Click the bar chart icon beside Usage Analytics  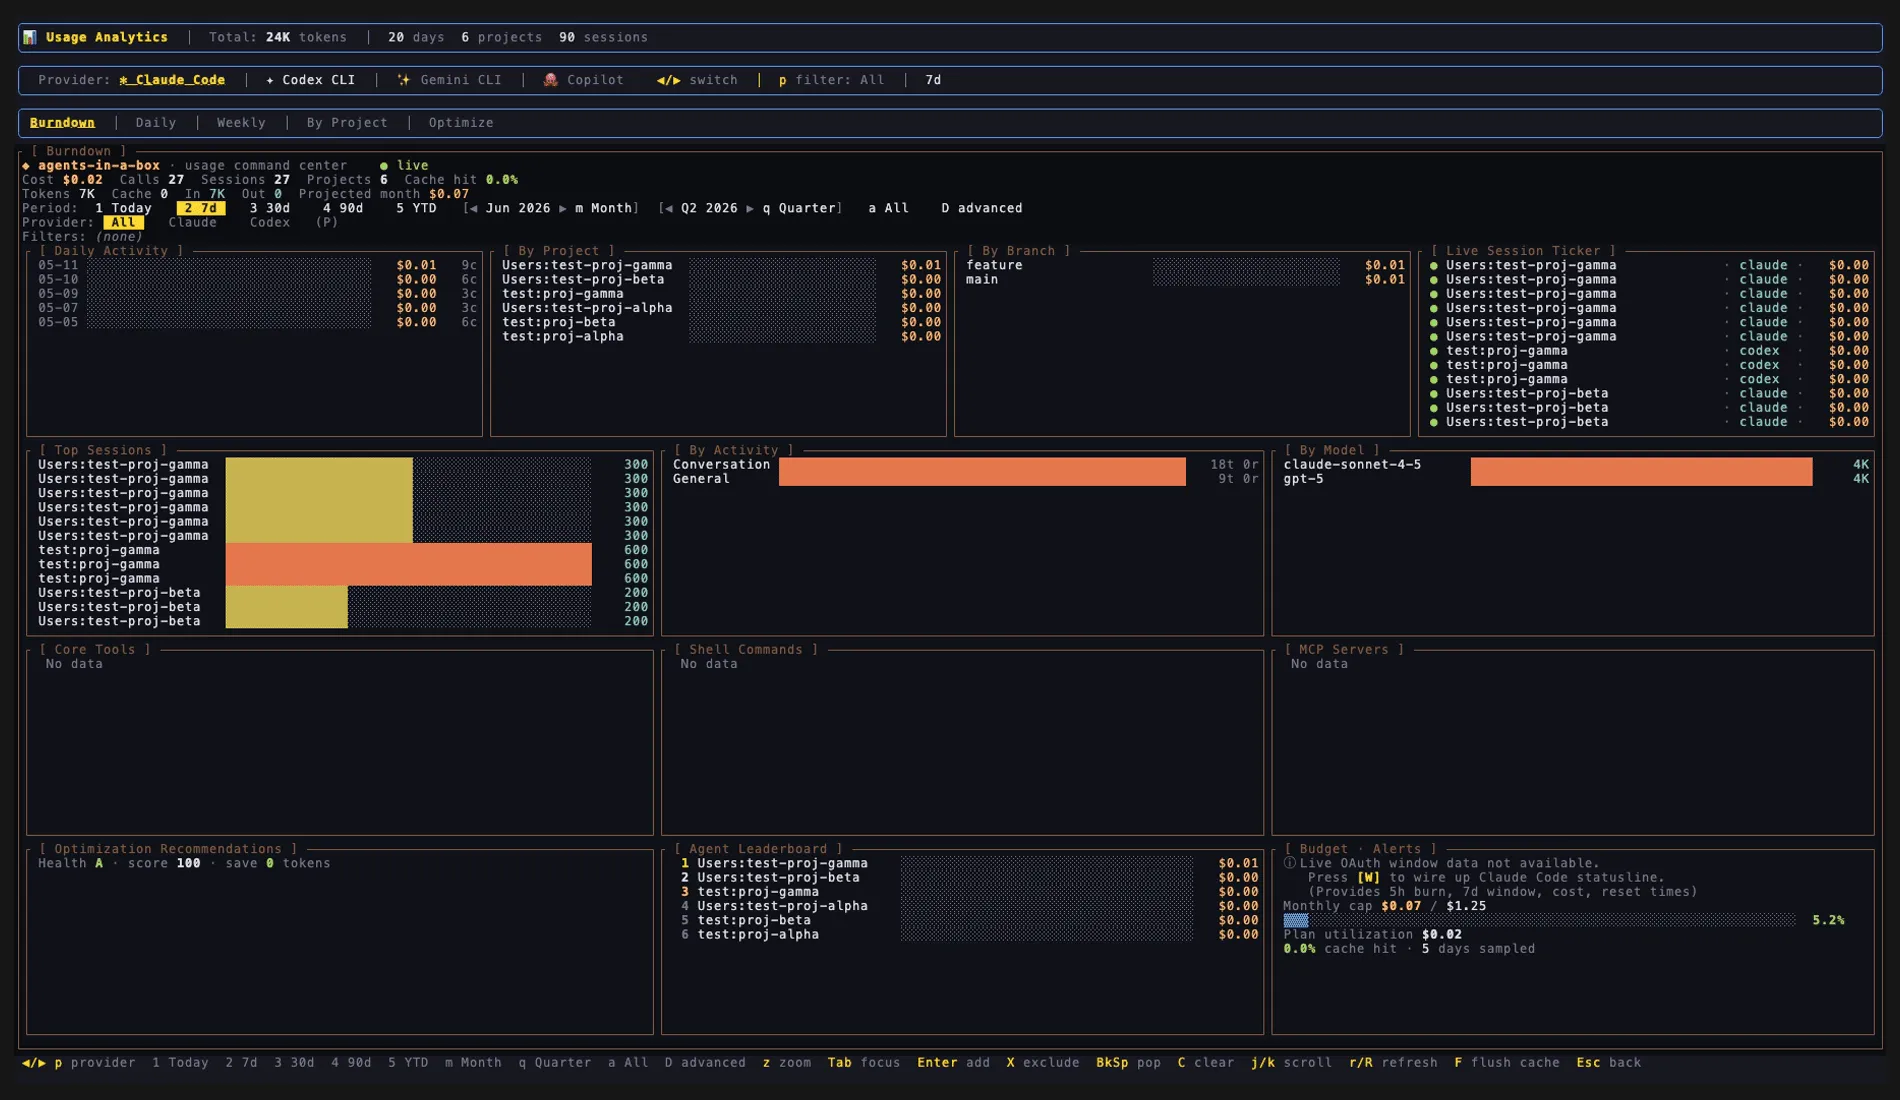point(30,37)
